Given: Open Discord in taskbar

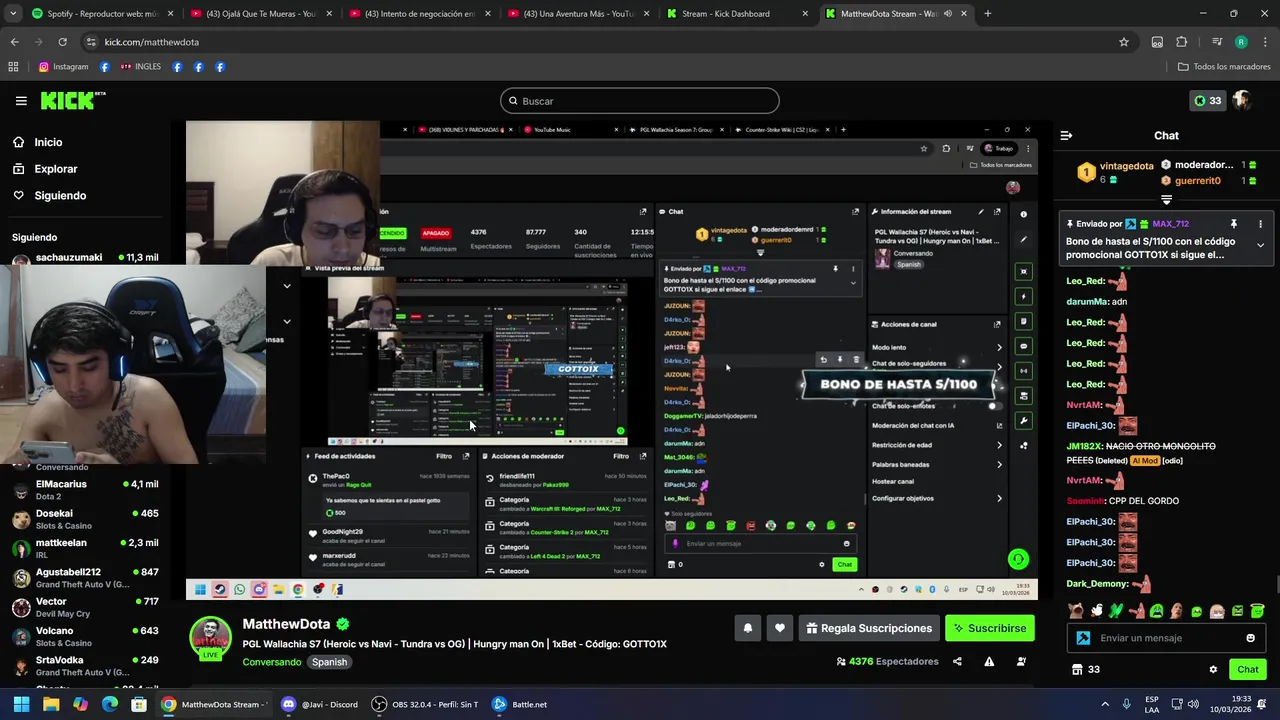Looking at the screenshot, I should click(319, 704).
